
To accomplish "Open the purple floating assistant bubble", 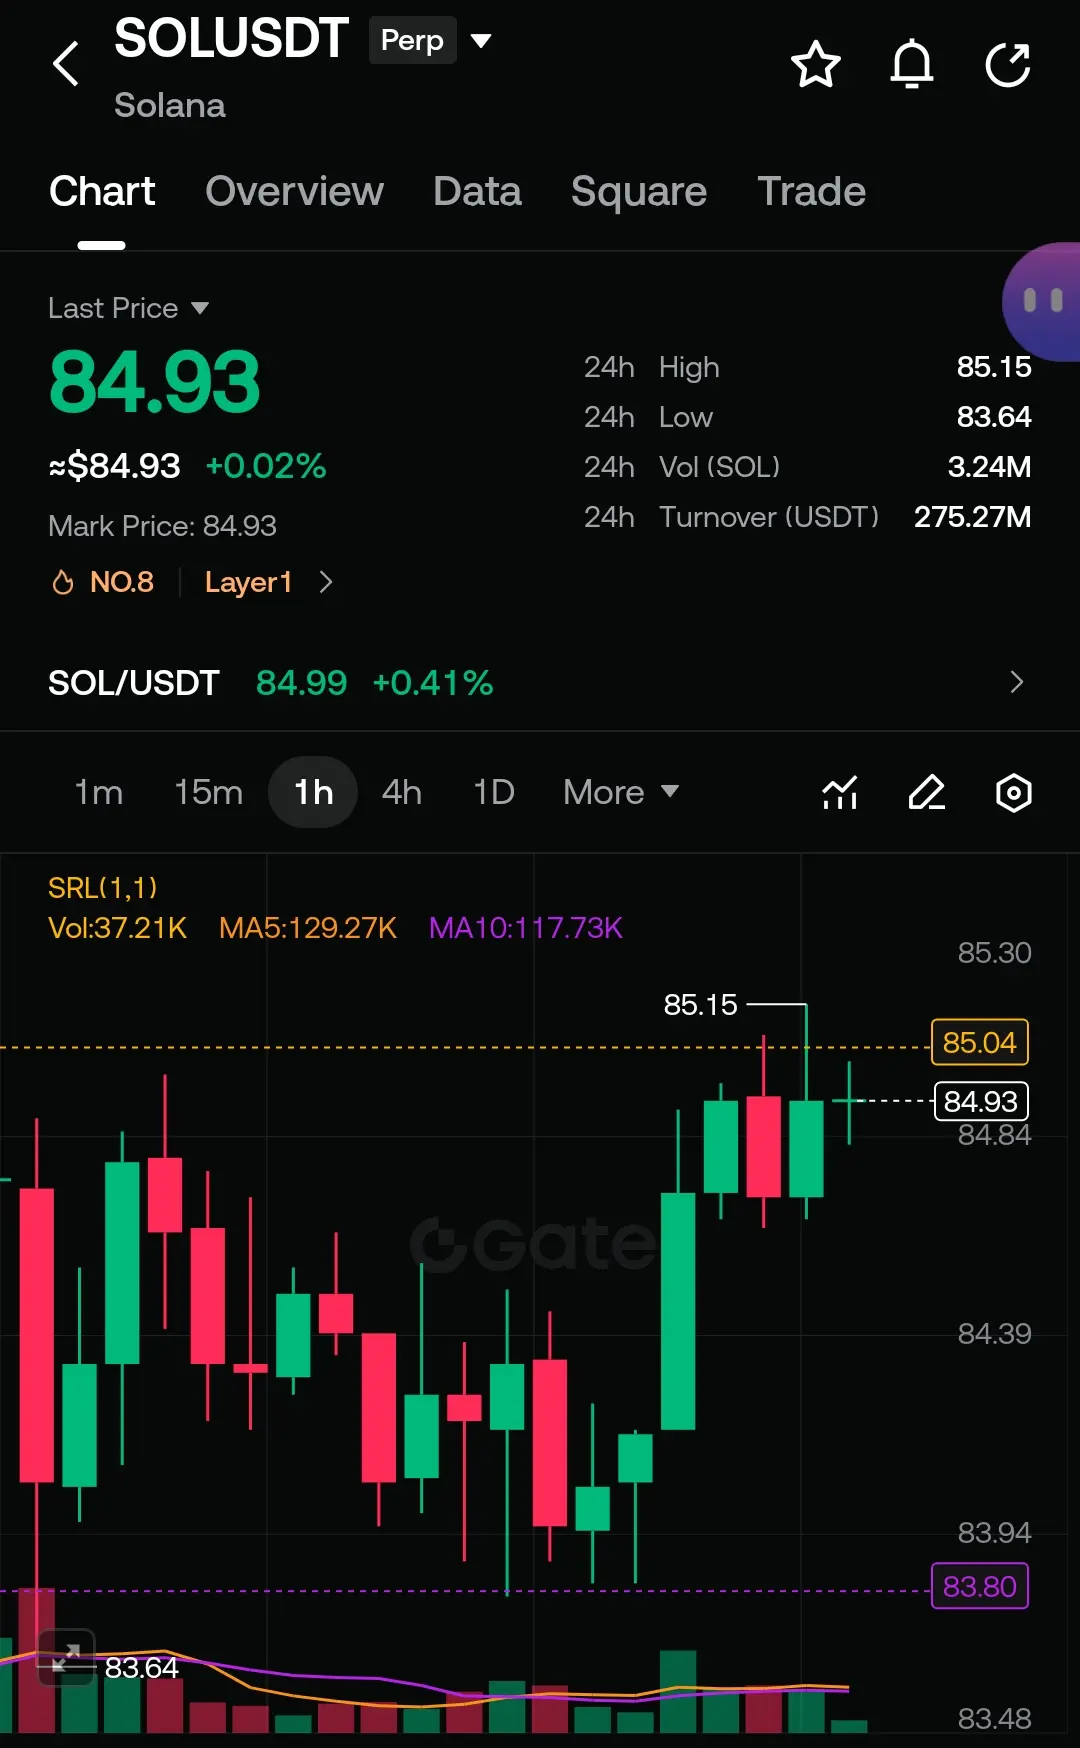I will pyautogui.click(x=1041, y=301).
